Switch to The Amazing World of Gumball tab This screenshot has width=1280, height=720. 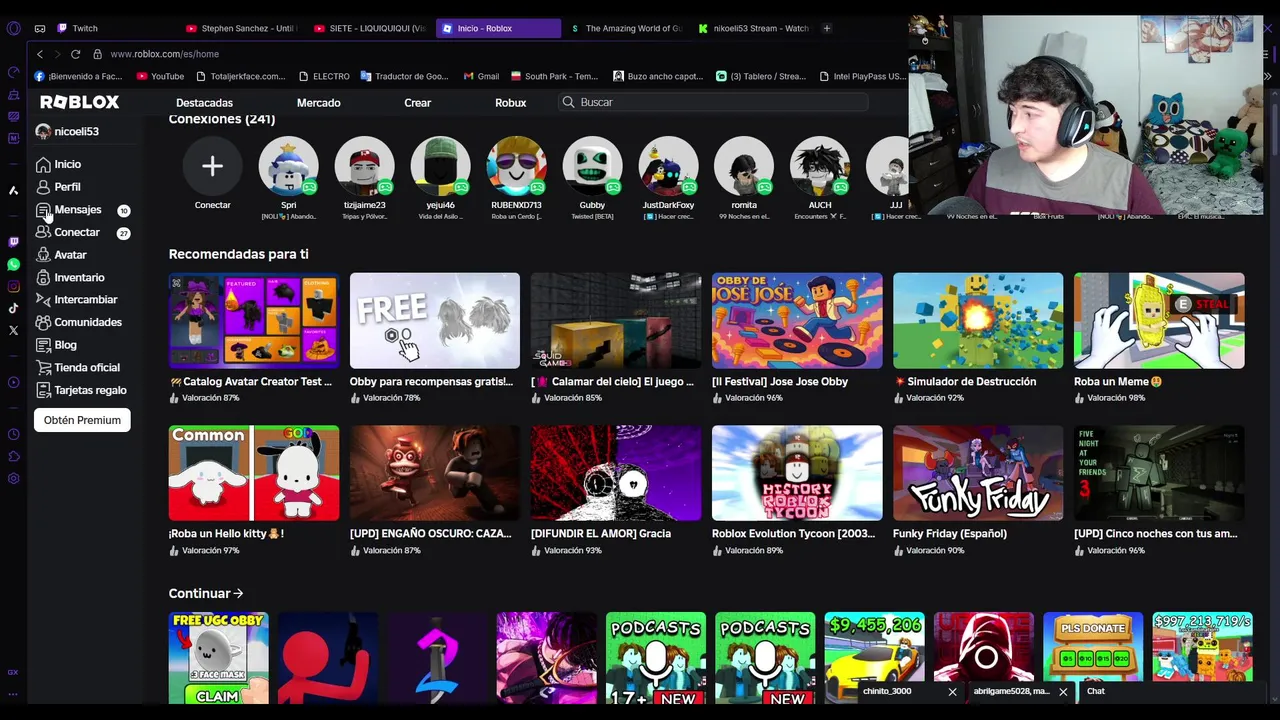626,28
